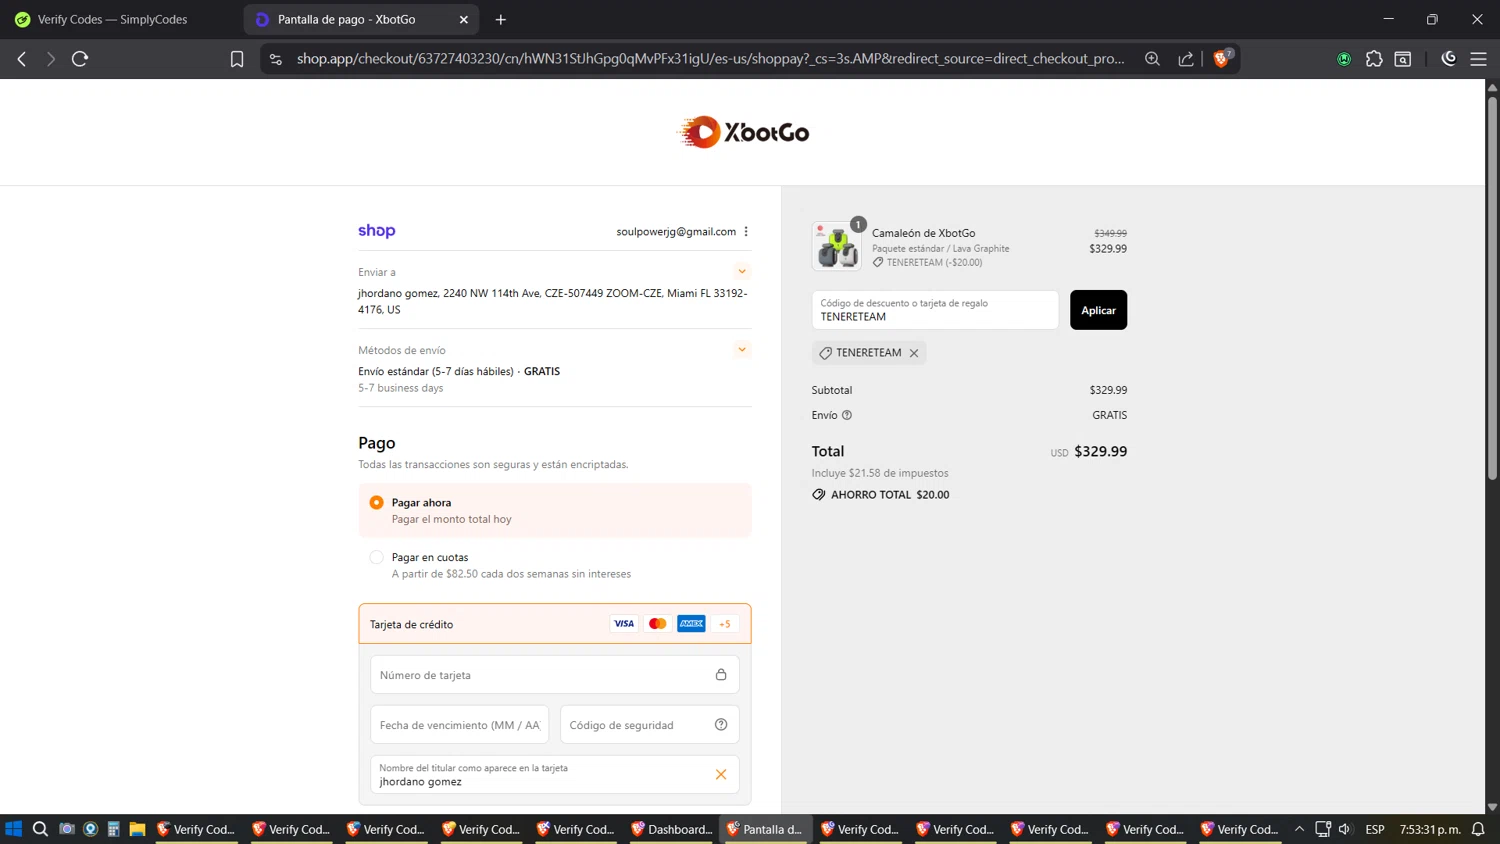
Task: Click the browser forward arrow
Action: coord(51,59)
